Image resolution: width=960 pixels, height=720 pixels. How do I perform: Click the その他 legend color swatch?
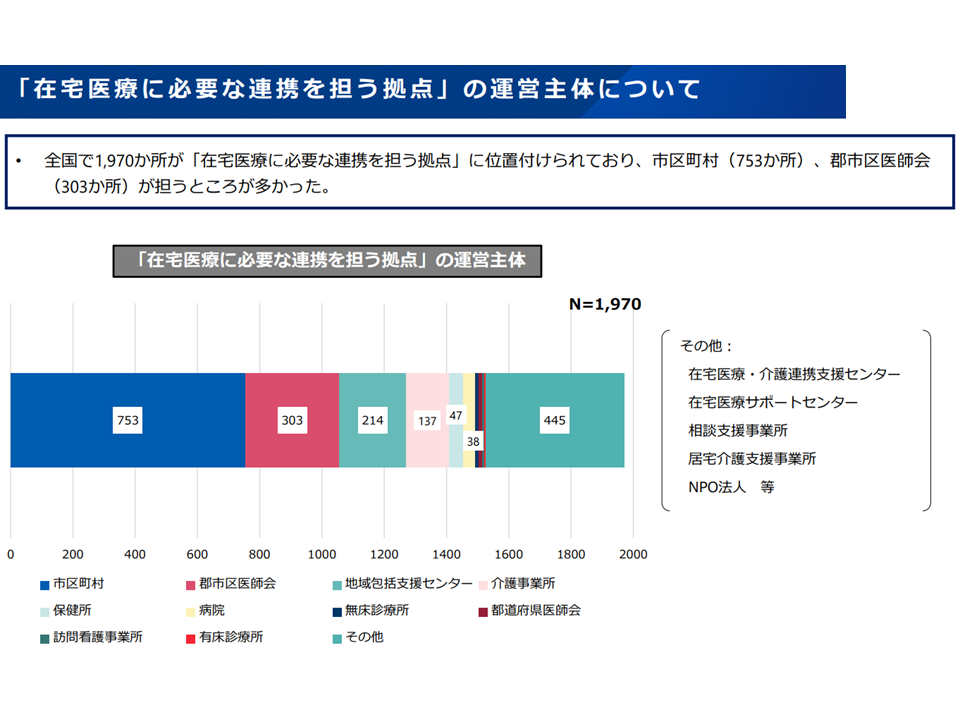pos(336,637)
